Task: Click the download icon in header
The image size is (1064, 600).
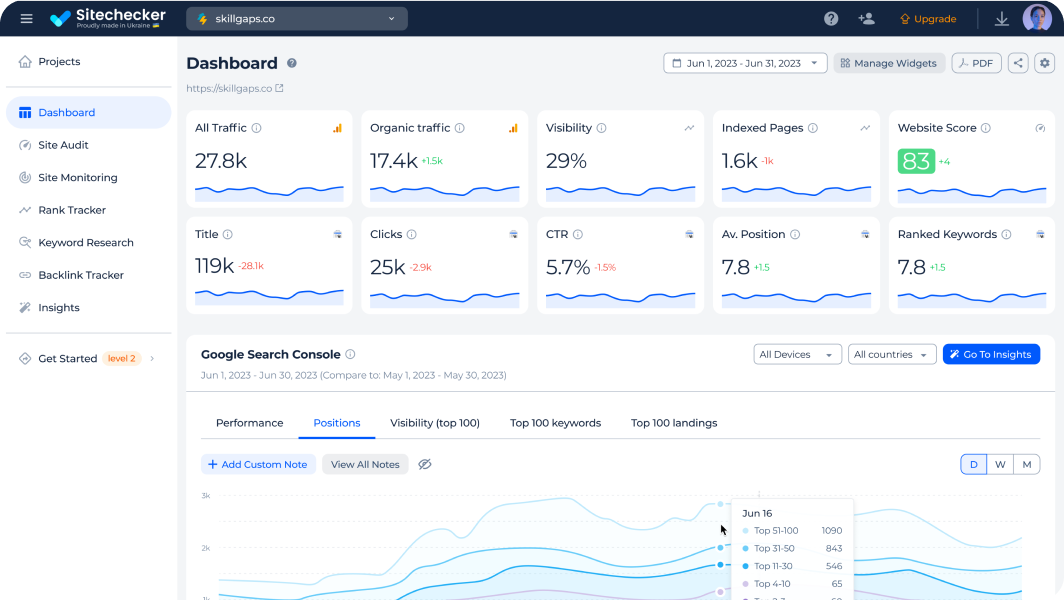Action: click(x=1002, y=19)
